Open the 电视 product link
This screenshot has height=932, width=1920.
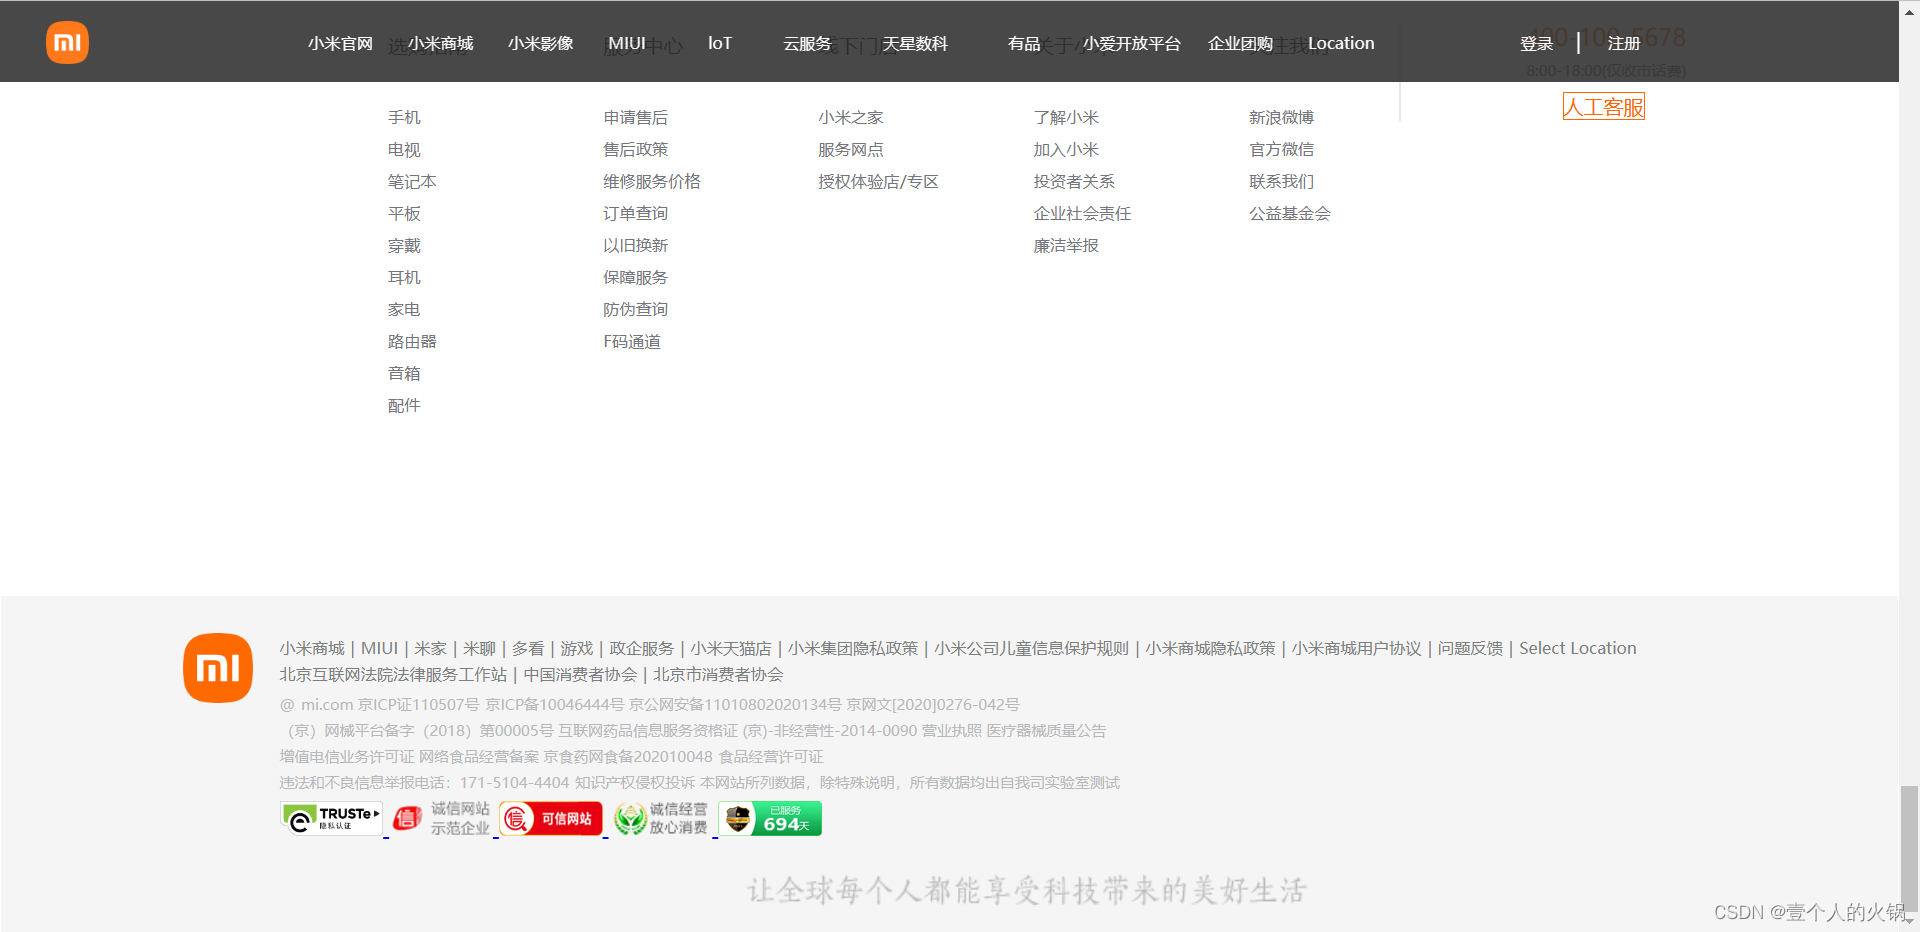point(404,150)
